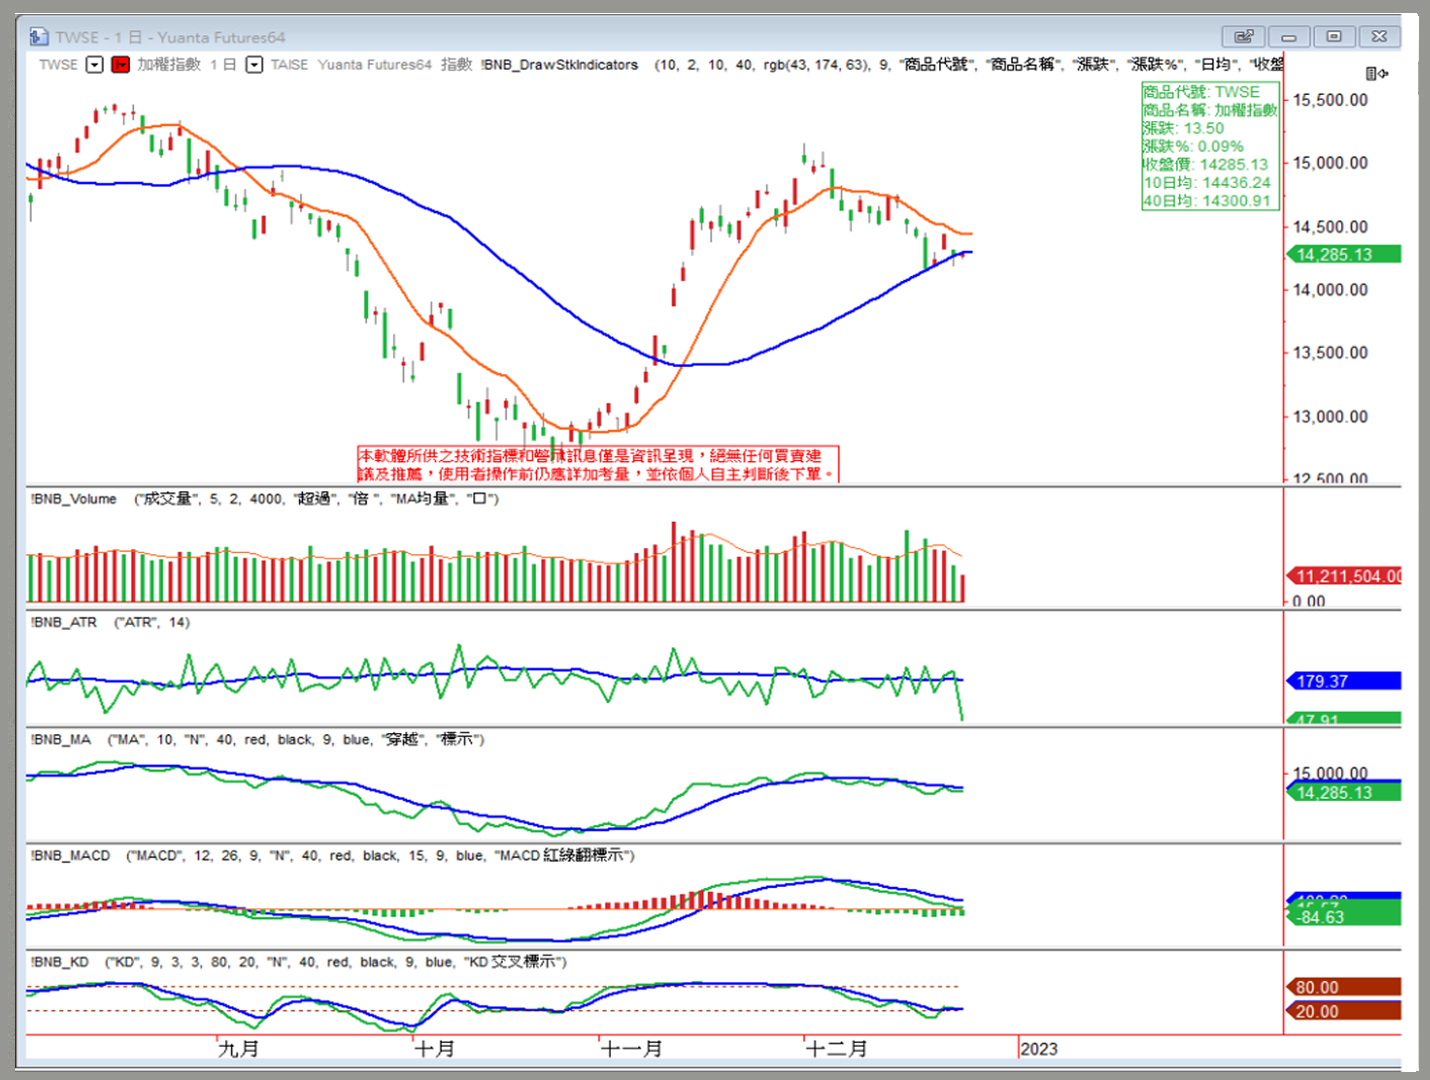Click the chart window icon in title bar
This screenshot has width=1430, height=1080.
38,37
